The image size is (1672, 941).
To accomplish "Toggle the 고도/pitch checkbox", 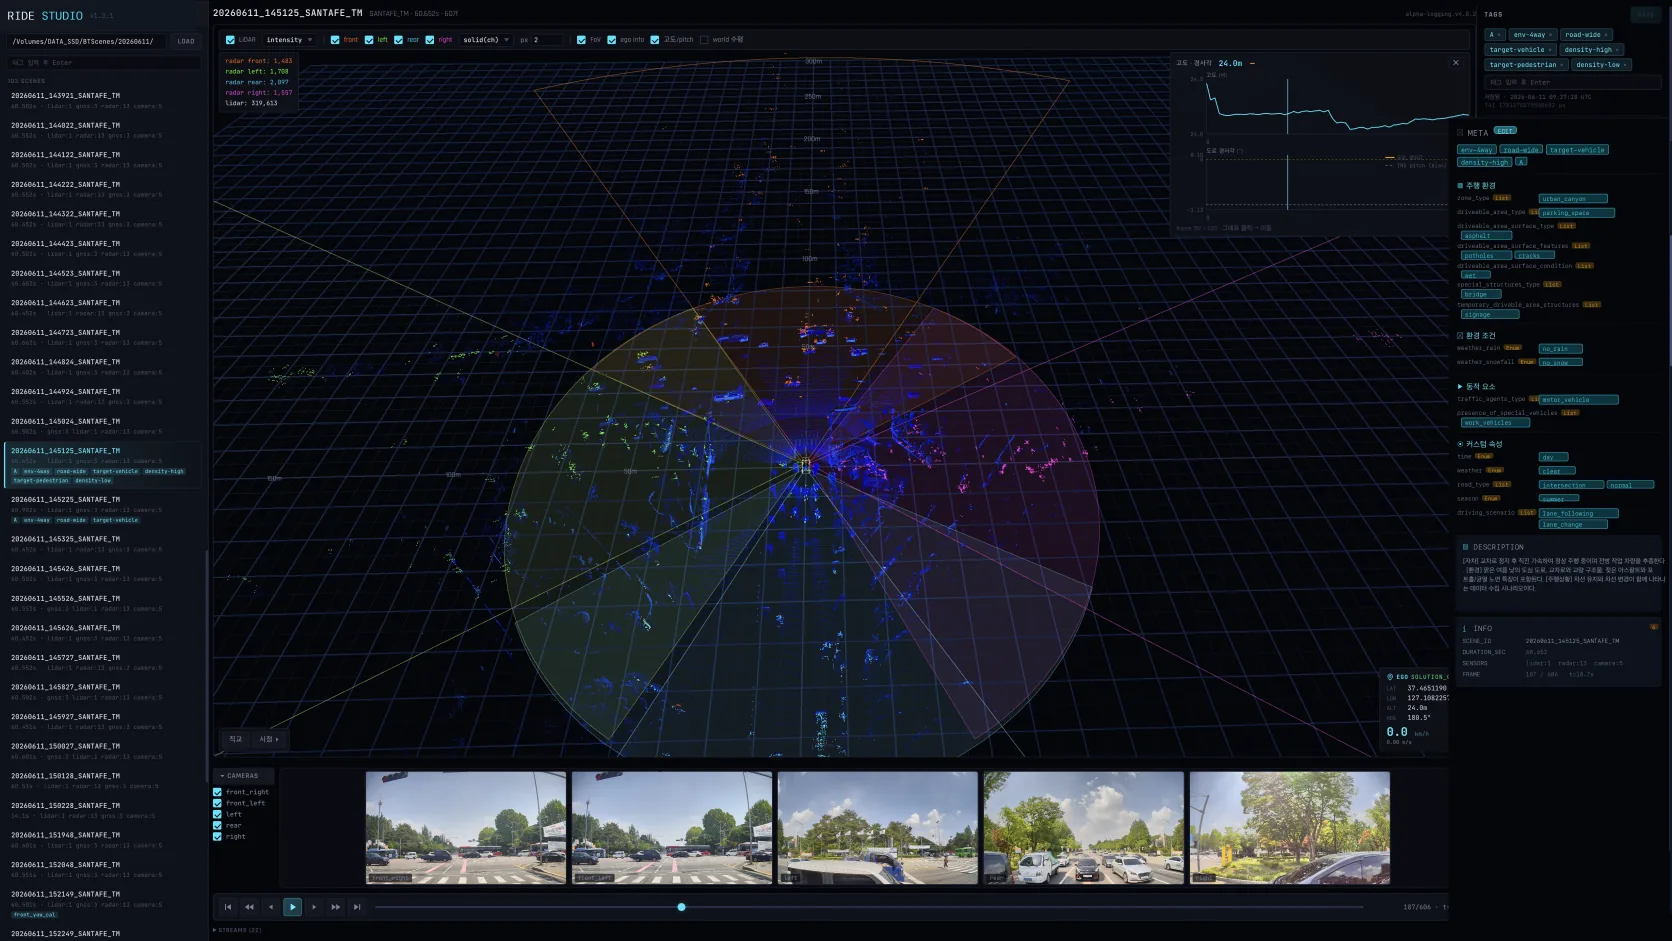I will tap(655, 40).
